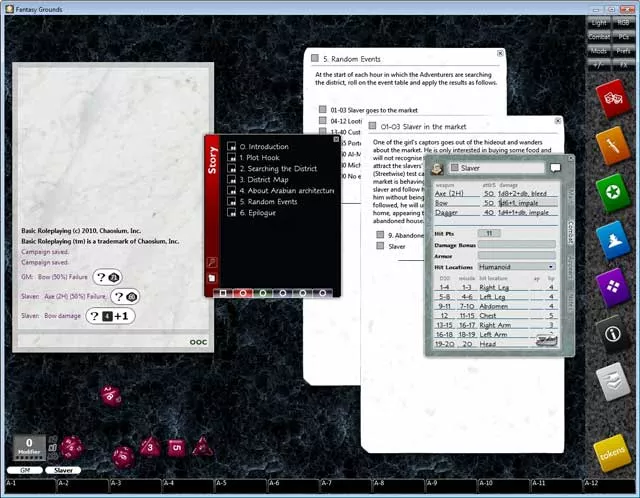Click the A-6 hotkey slot
The height and width of the screenshot is (498, 640).
294,486
